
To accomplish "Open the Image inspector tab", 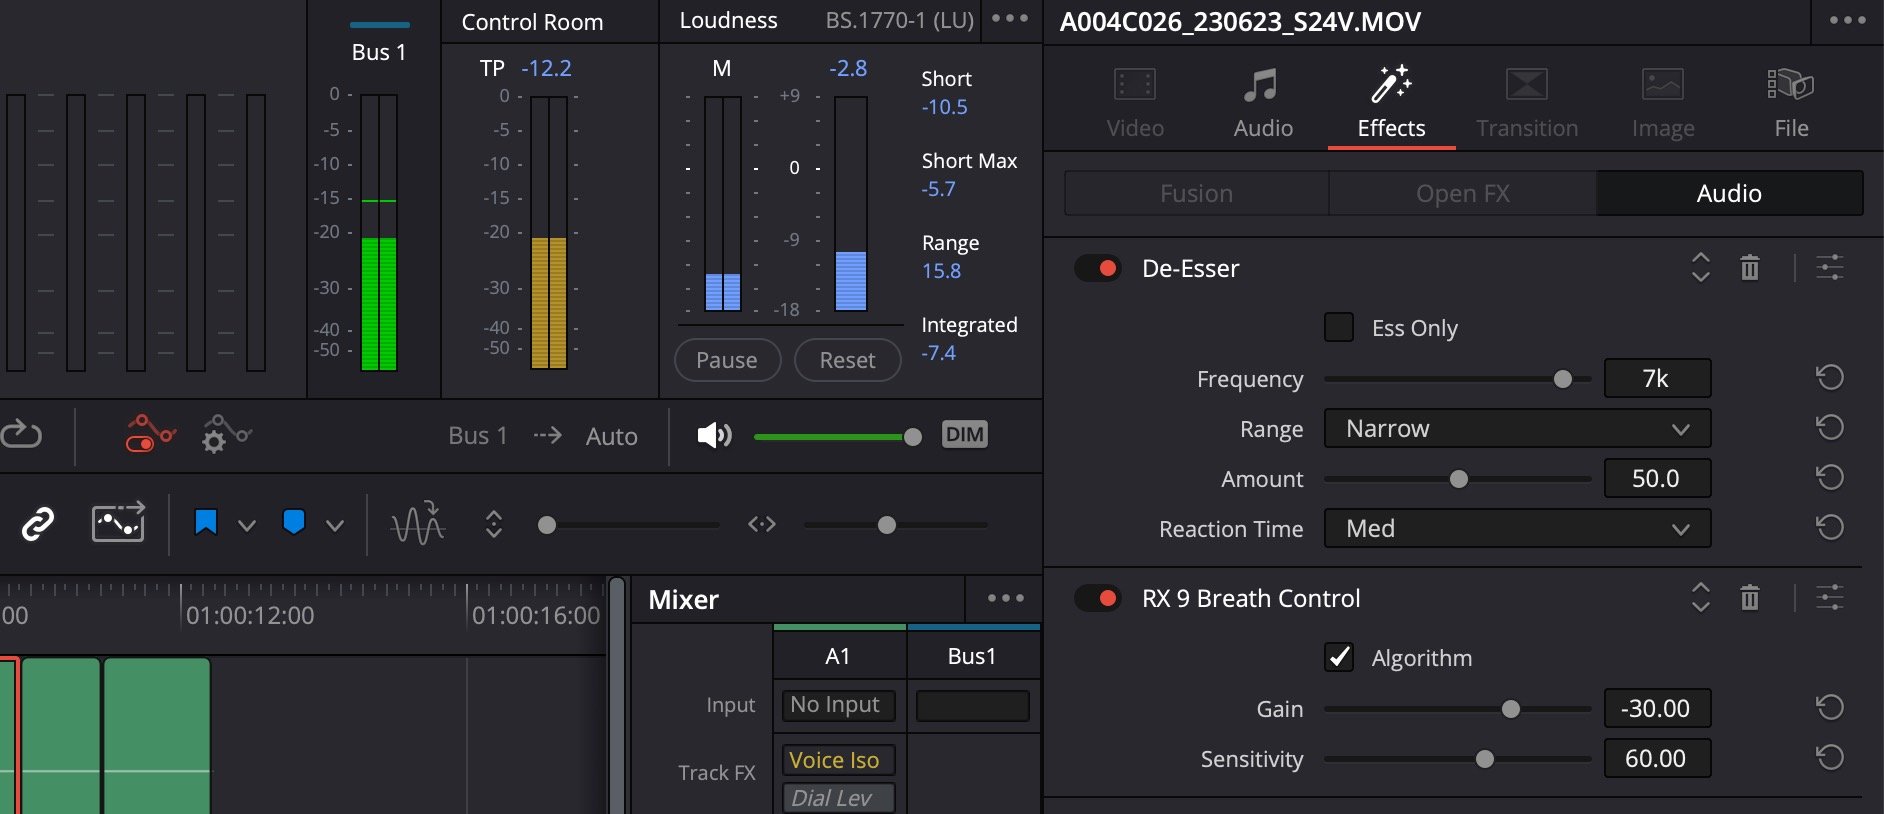I will [x=1663, y=102].
